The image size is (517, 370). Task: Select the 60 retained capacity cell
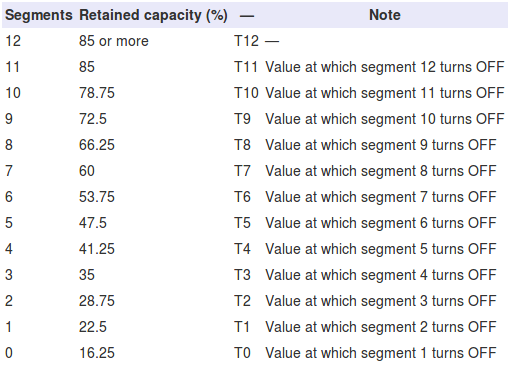pos(87,171)
